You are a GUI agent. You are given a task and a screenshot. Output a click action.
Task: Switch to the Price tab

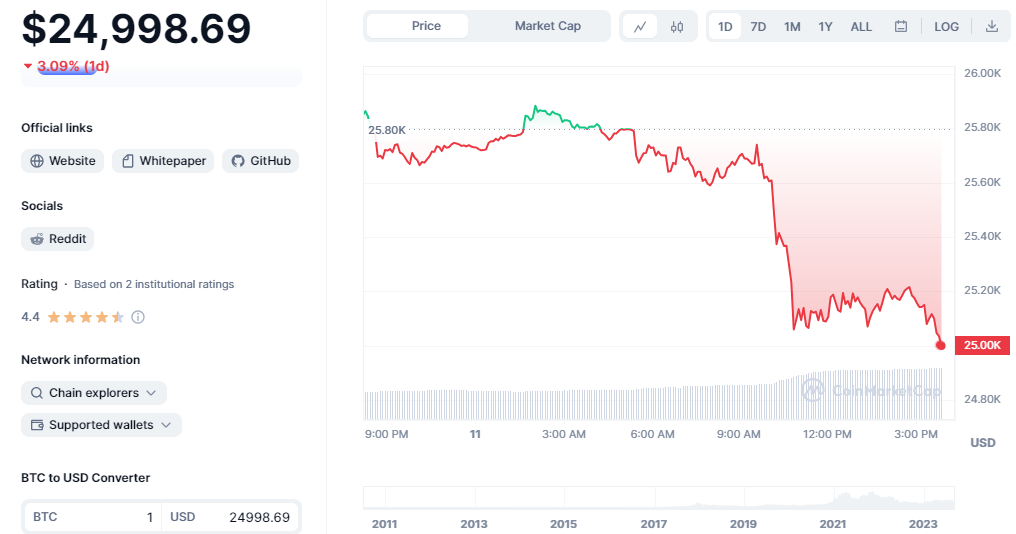pos(426,26)
